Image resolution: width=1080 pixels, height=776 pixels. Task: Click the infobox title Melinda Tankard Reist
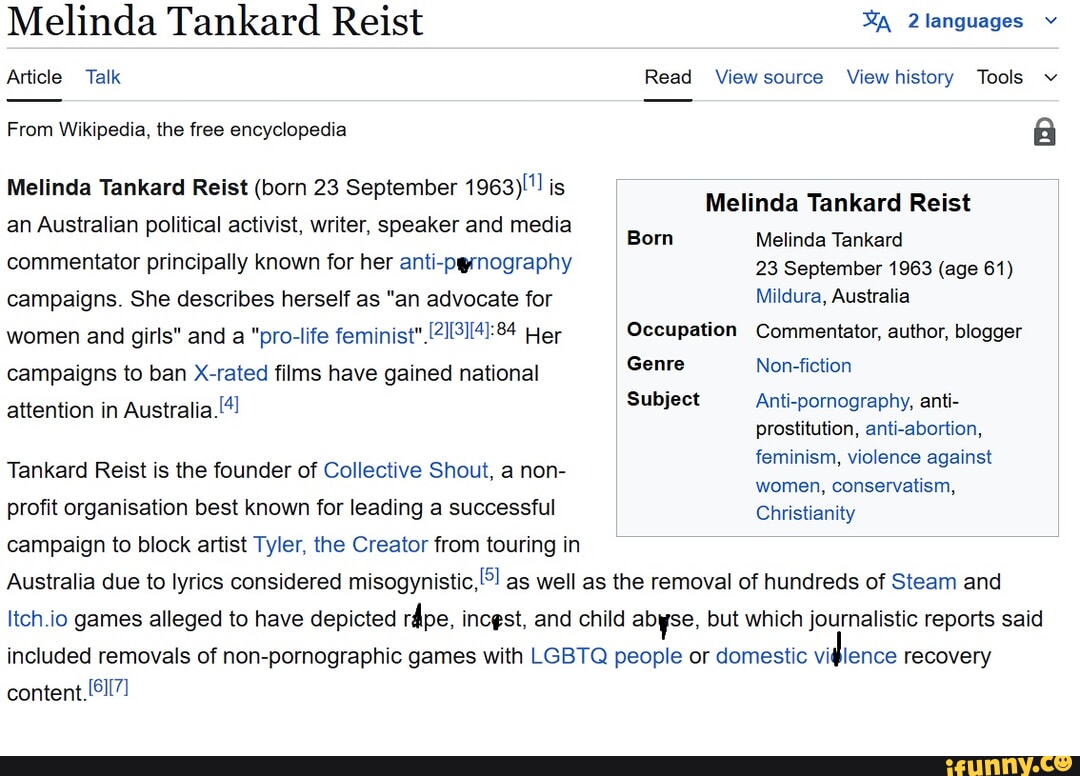pyautogui.click(x=838, y=203)
